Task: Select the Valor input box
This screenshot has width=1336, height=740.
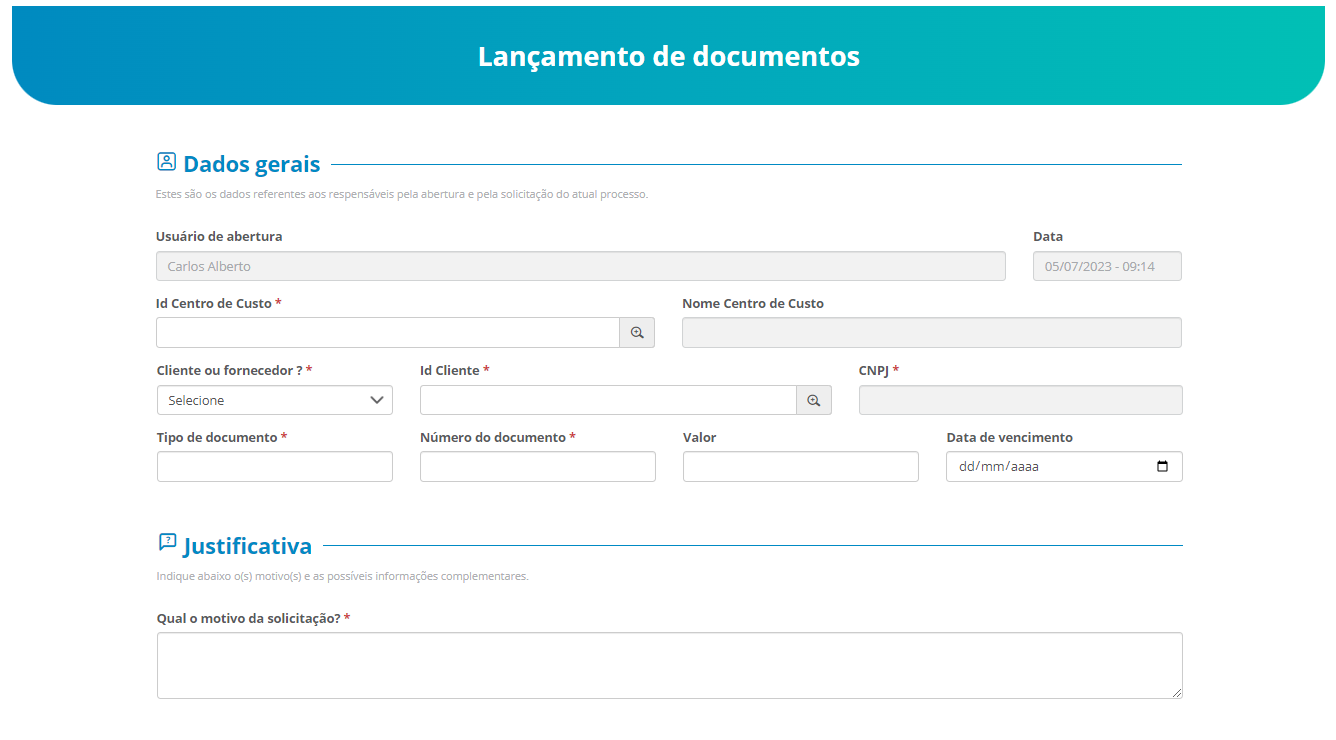Action: pyautogui.click(x=800, y=467)
